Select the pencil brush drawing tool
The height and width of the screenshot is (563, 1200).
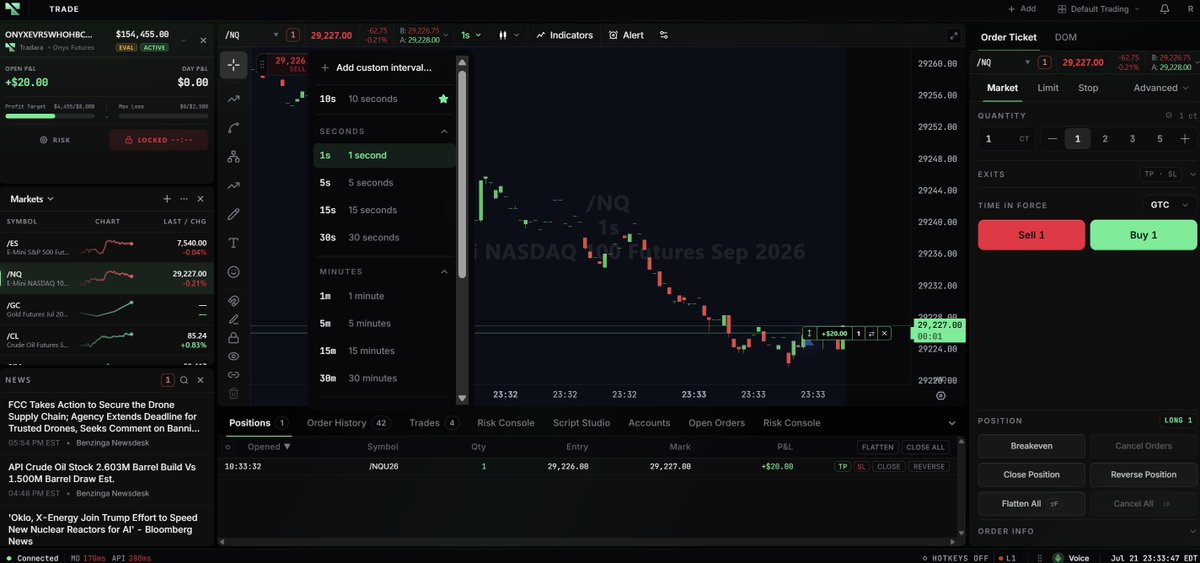point(233,214)
